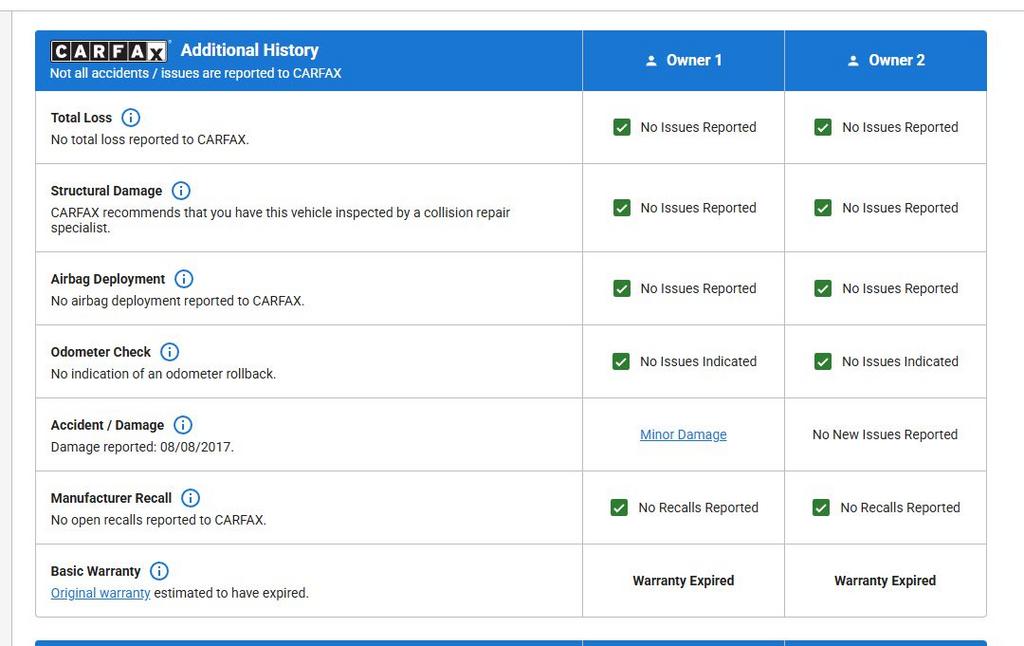Click Airbag Deployment 'No Issues Reported' text, Owner 2
1024x646 pixels.
tap(900, 289)
